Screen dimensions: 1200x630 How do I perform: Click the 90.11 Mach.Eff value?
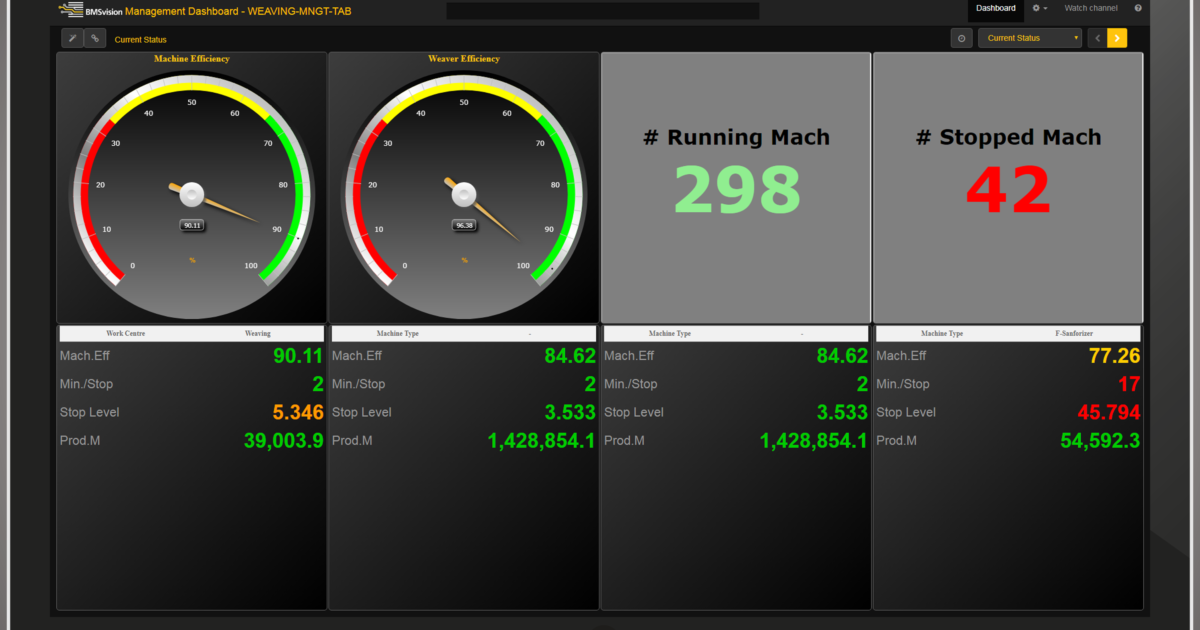coord(298,356)
